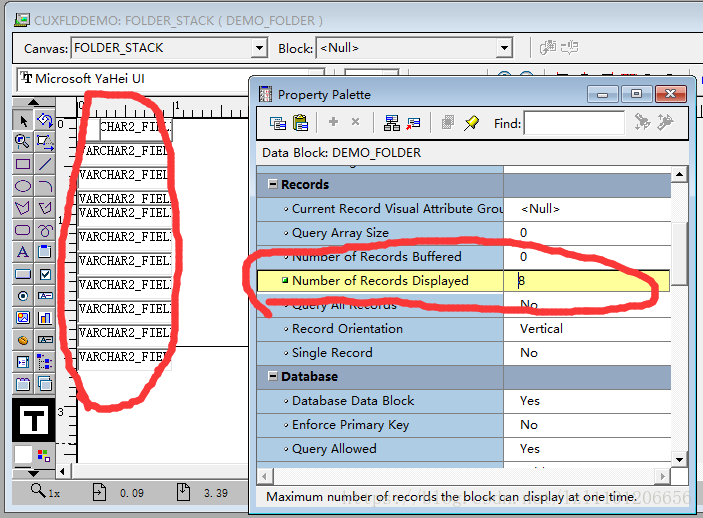Collapse the Database property group
703x518 pixels.
pos(272,376)
